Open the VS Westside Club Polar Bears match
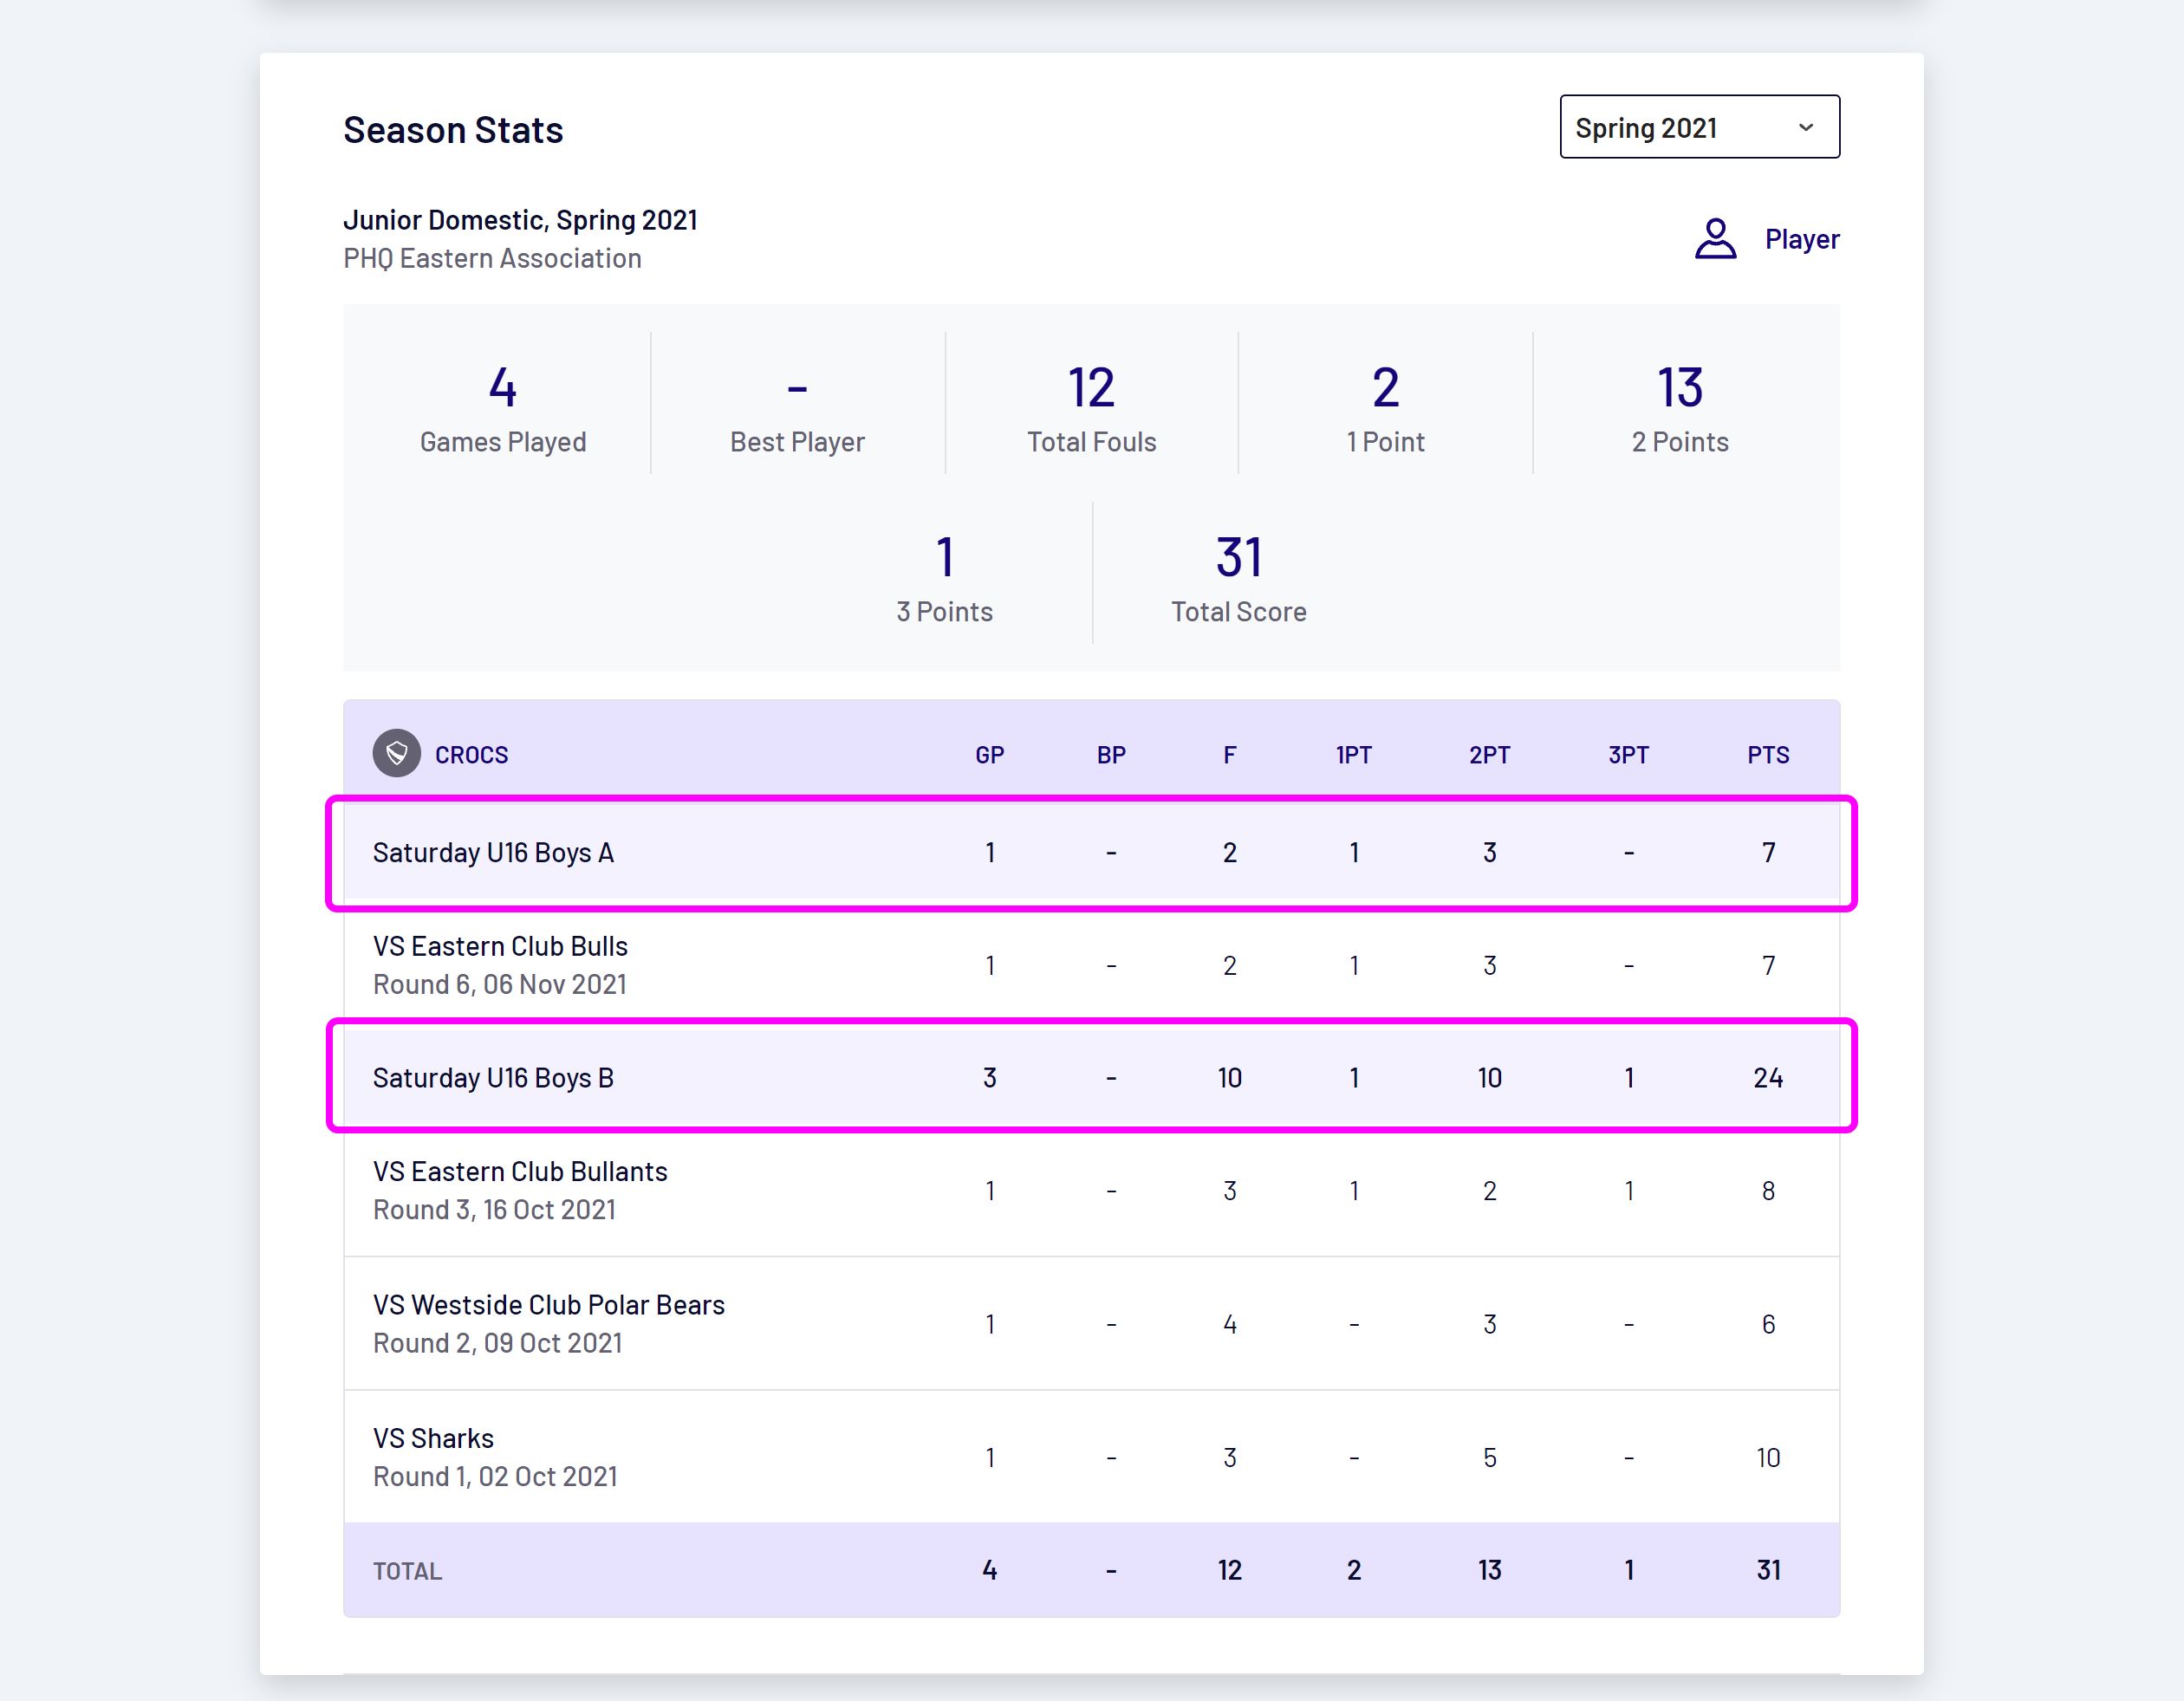The width and height of the screenshot is (2184, 1701). 548,1305
